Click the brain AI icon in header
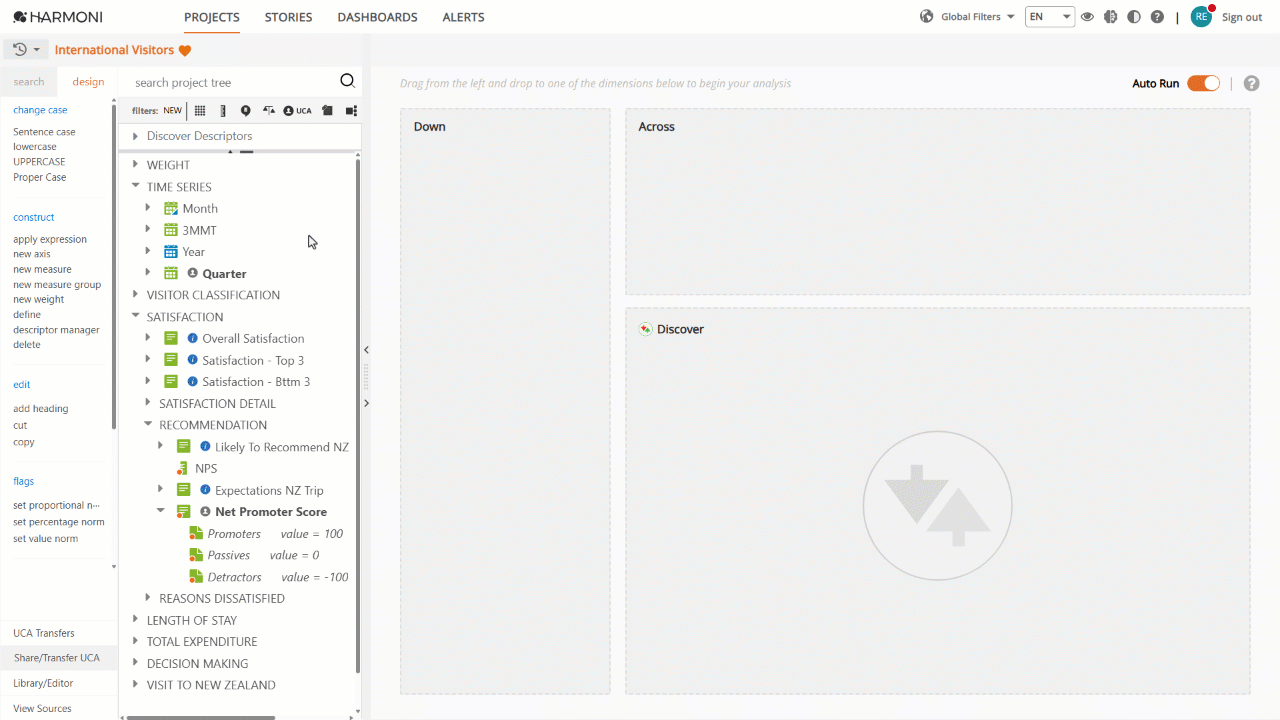The height and width of the screenshot is (720, 1280). [1110, 17]
